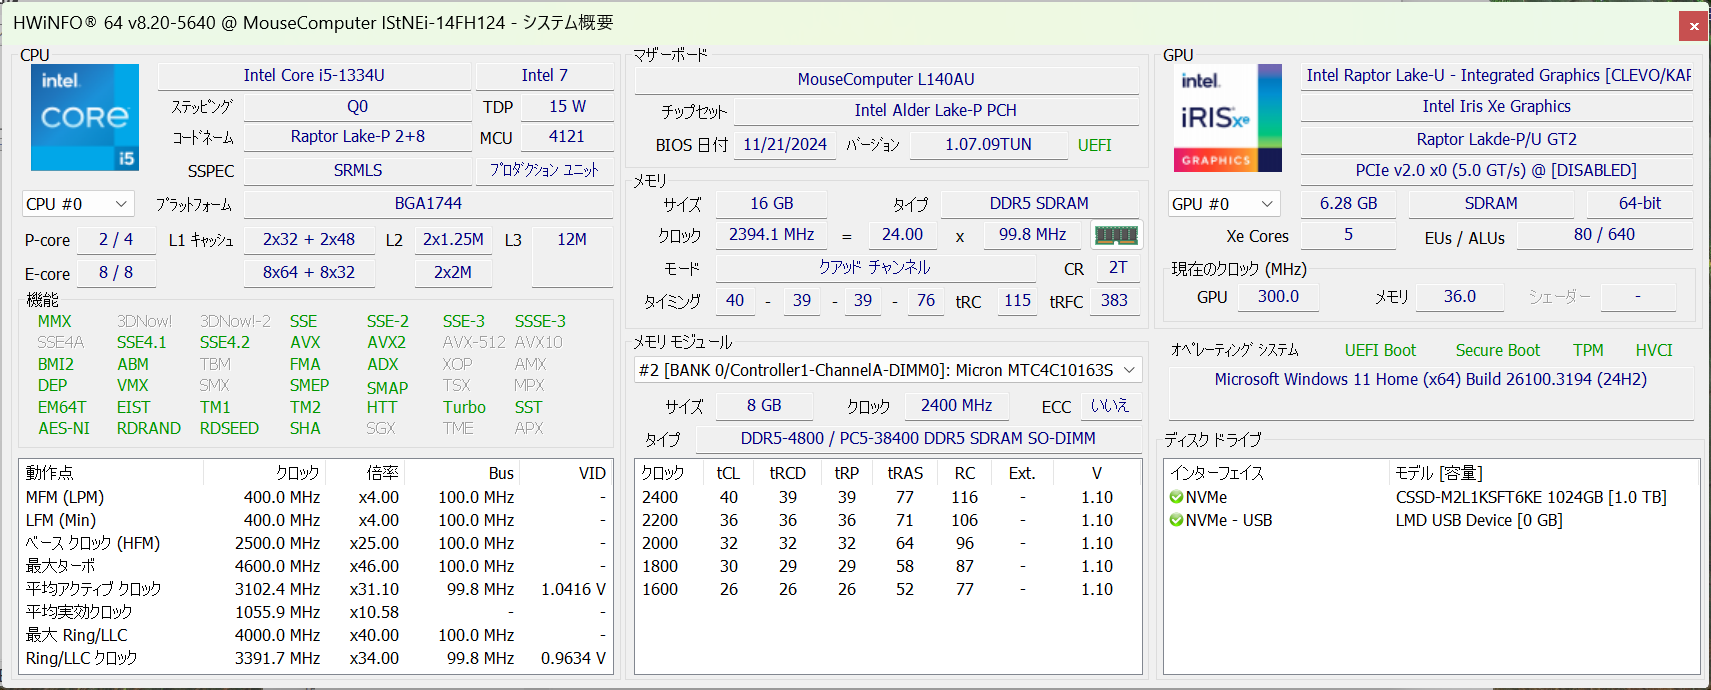1711x690 pixels.
Task: Expand the memory module Micron selector
Action: 887,370
